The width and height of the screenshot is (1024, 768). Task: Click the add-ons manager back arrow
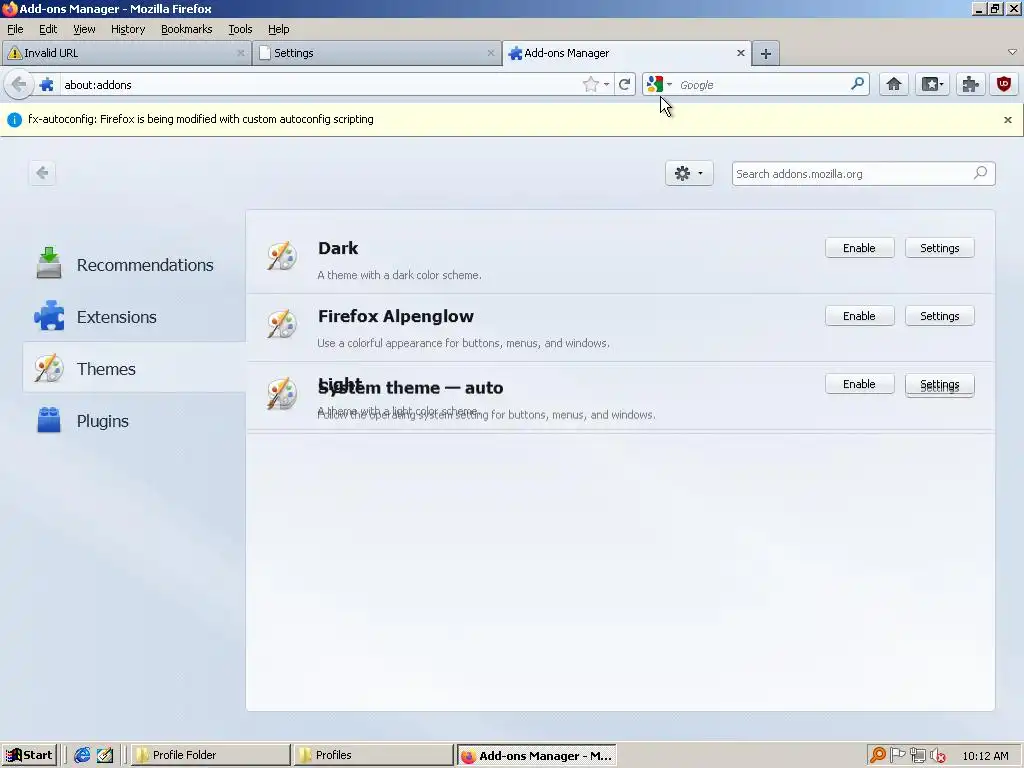(x=42, y=173)
